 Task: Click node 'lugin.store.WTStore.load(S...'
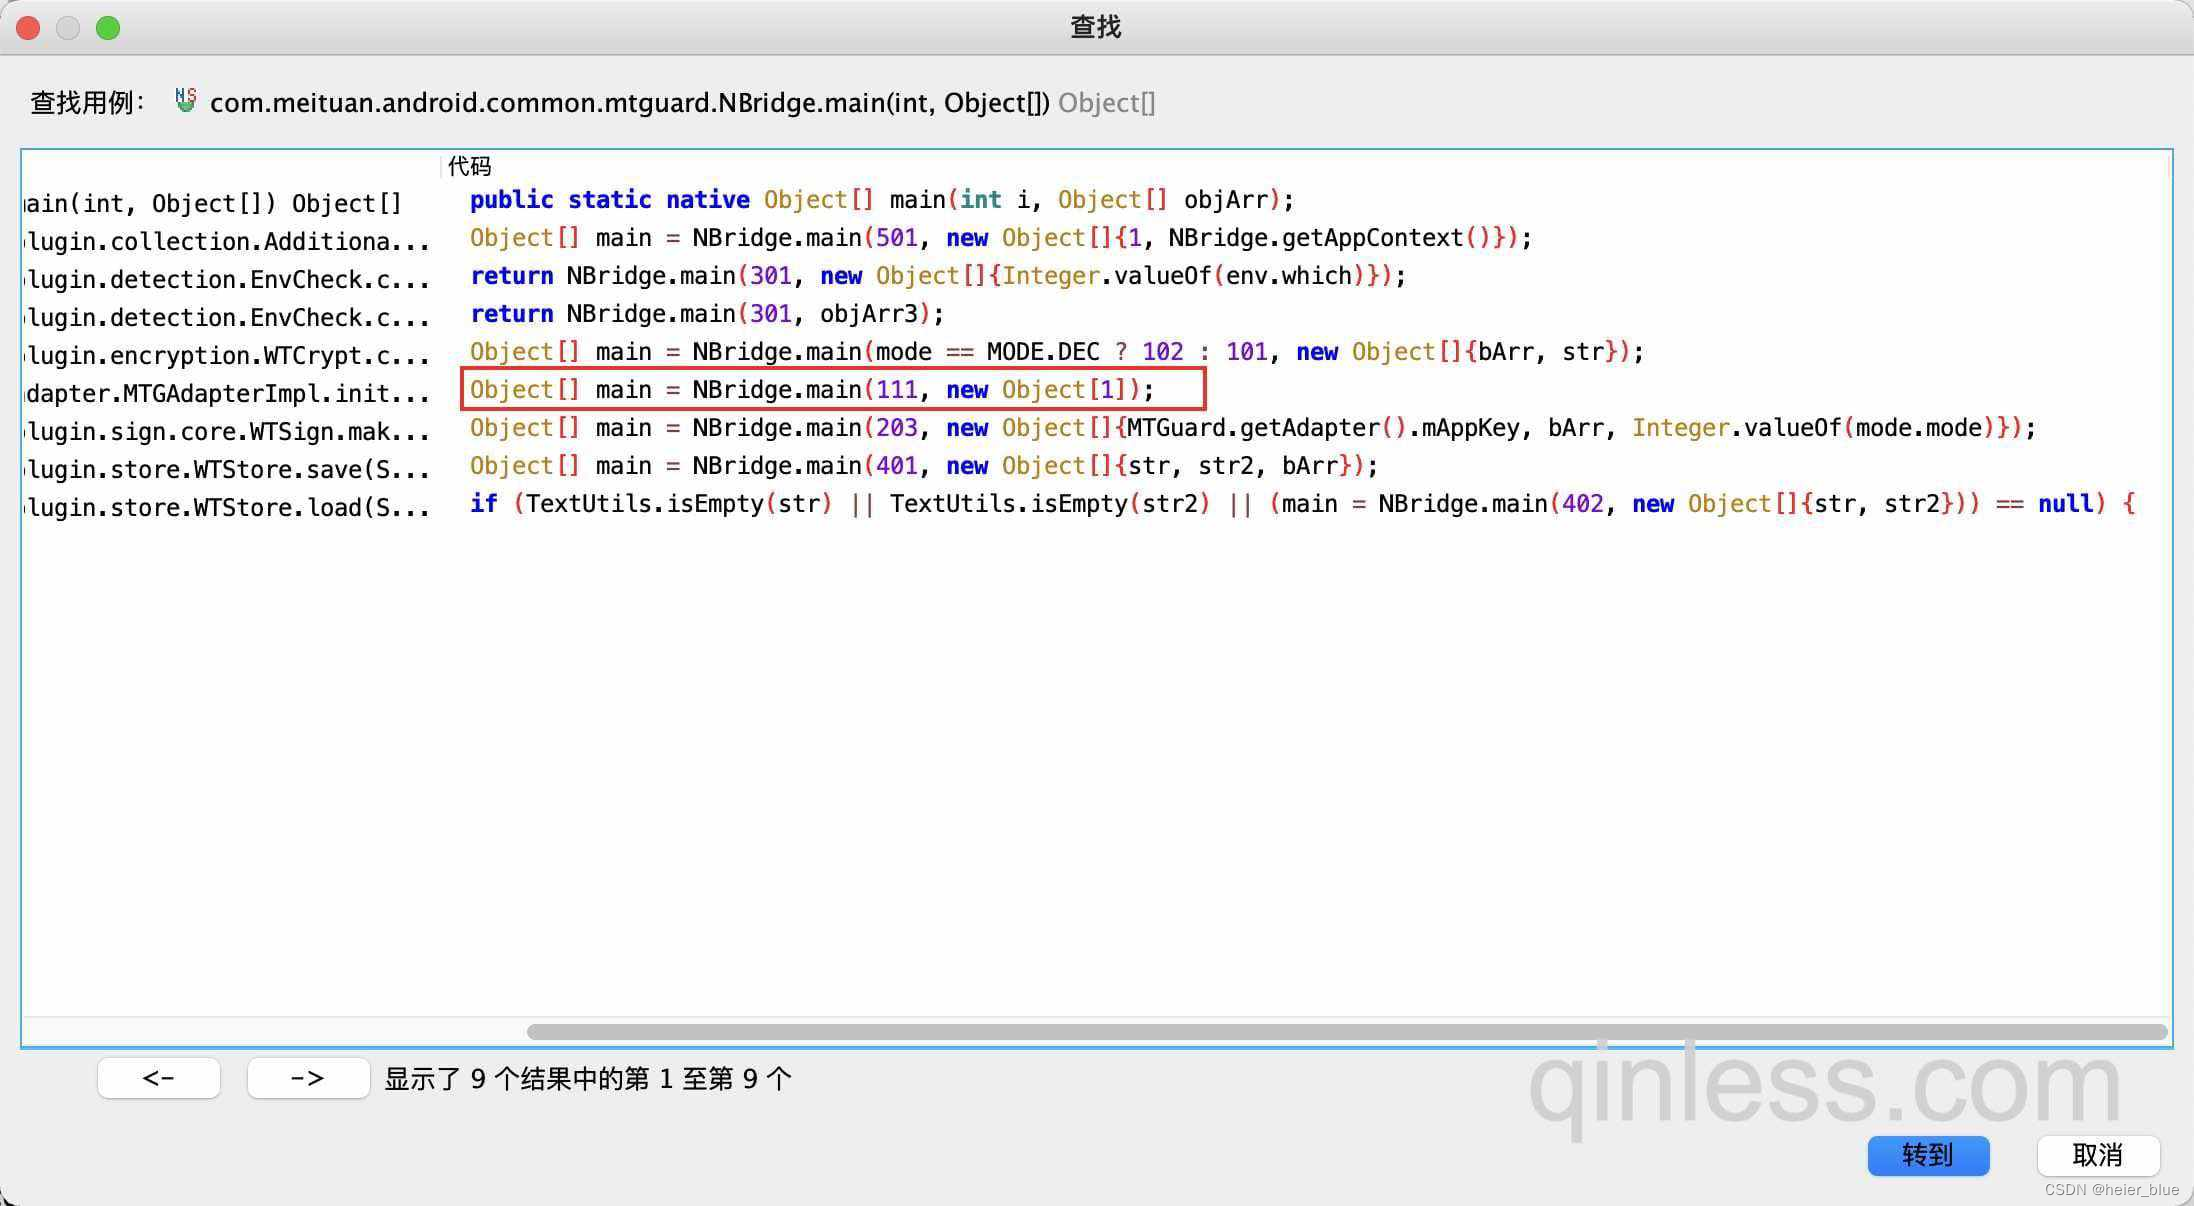(227, 508)
